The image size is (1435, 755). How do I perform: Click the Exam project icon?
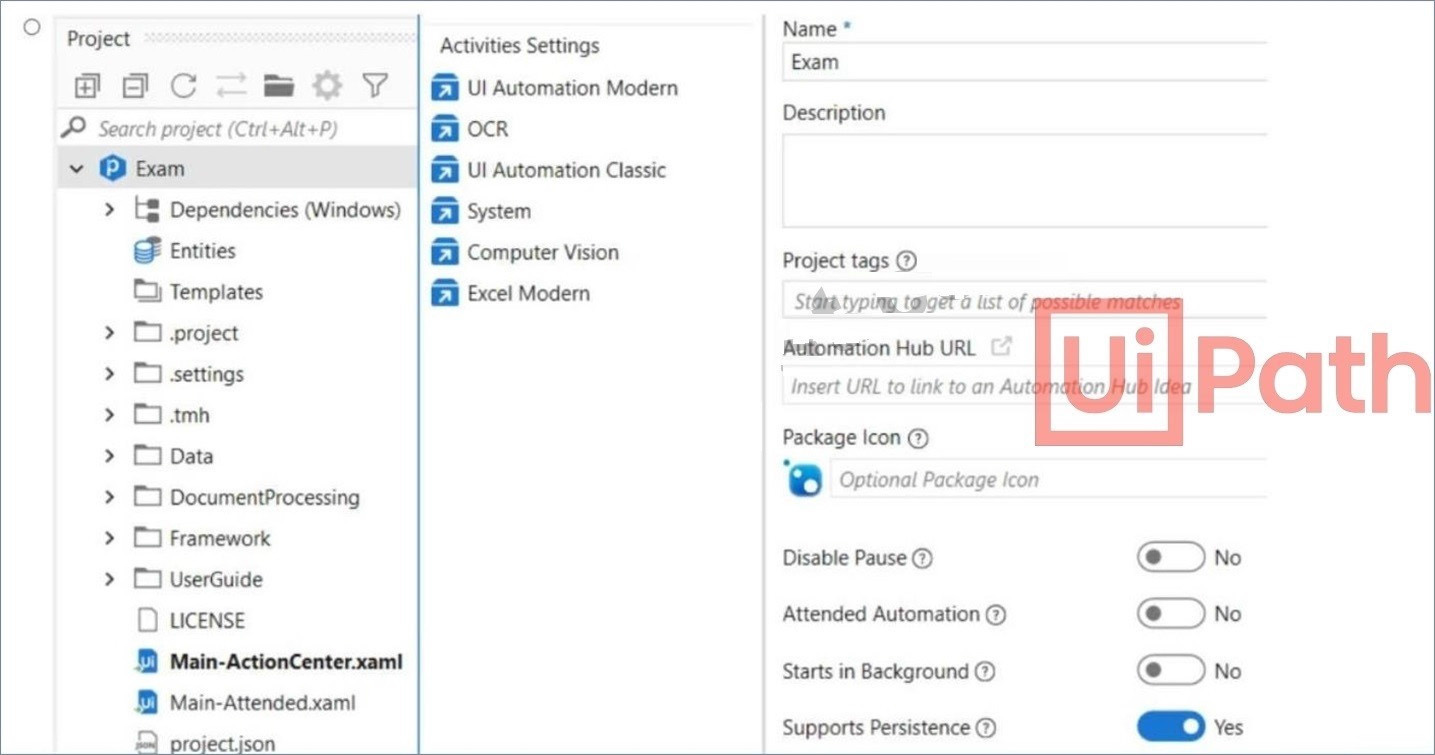click(111, 169)
